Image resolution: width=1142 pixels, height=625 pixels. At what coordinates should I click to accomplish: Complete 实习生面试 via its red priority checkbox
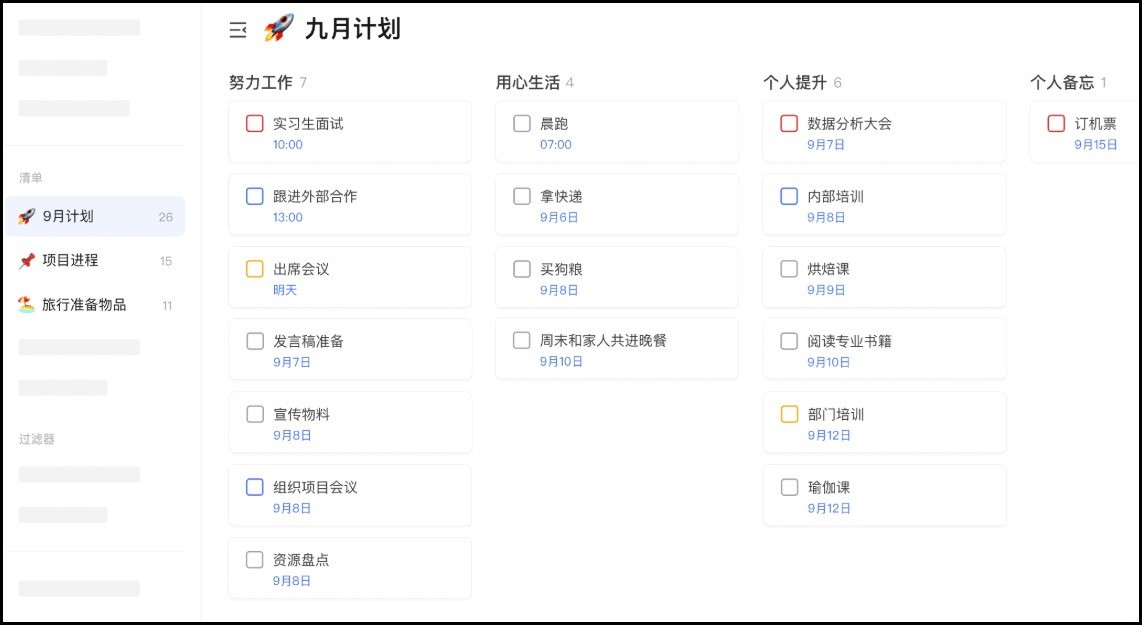point(254,123)
